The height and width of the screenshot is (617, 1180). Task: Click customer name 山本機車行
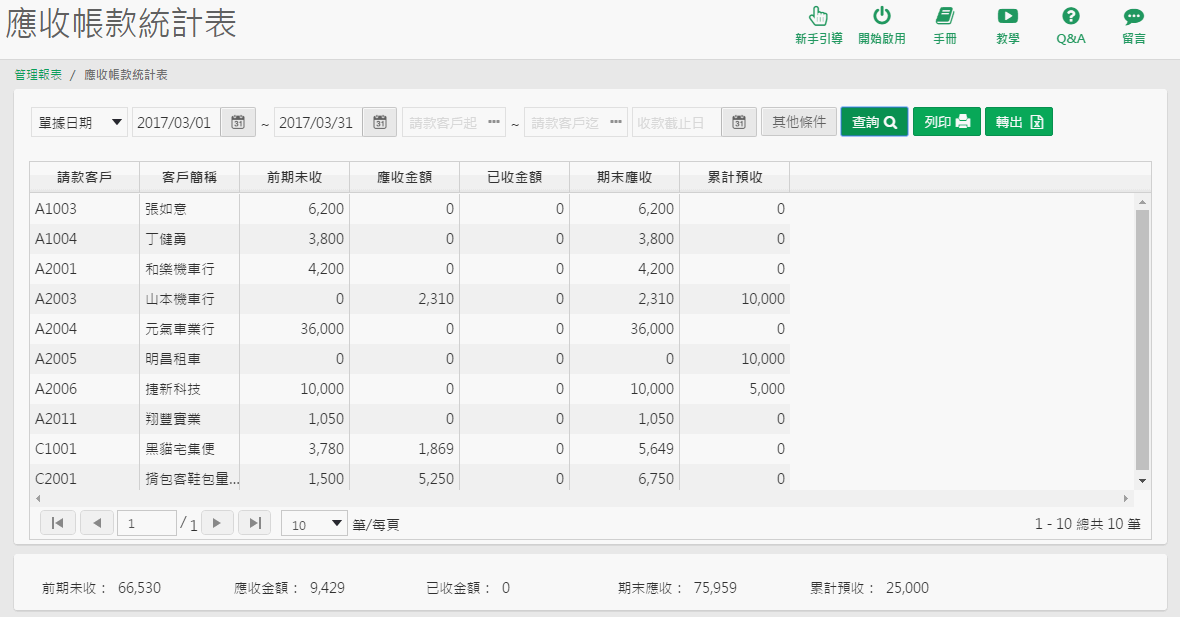coord(180,299)
